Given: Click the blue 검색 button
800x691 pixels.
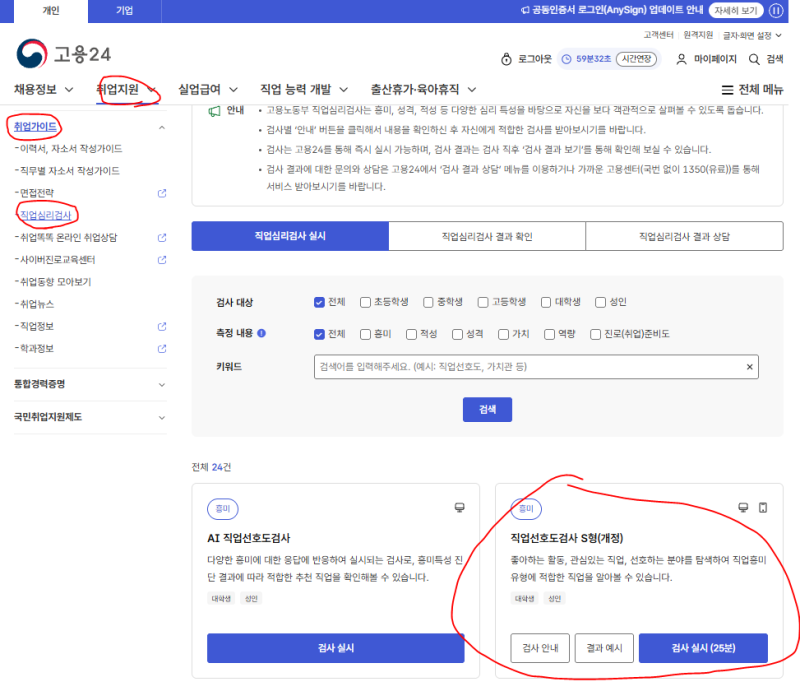Looking at the screenshot, I should (x=487, y=409).
